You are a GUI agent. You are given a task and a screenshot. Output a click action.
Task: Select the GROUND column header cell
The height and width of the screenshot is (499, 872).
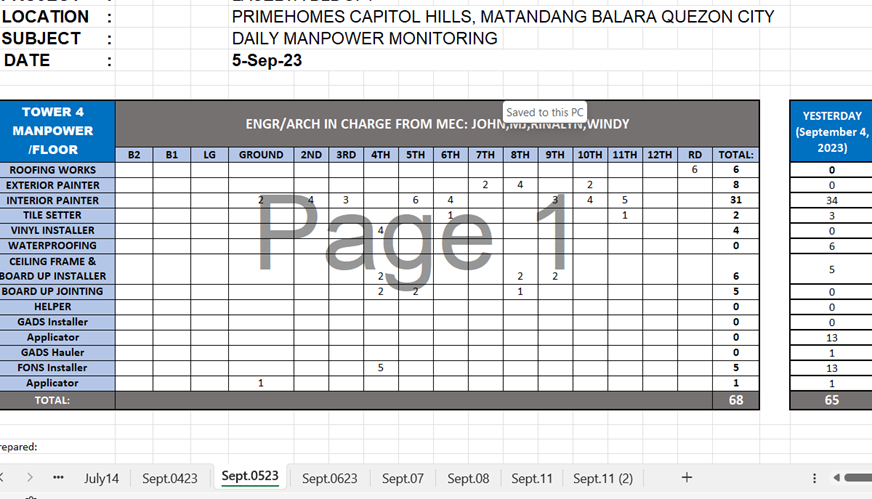tap(261, 155)
